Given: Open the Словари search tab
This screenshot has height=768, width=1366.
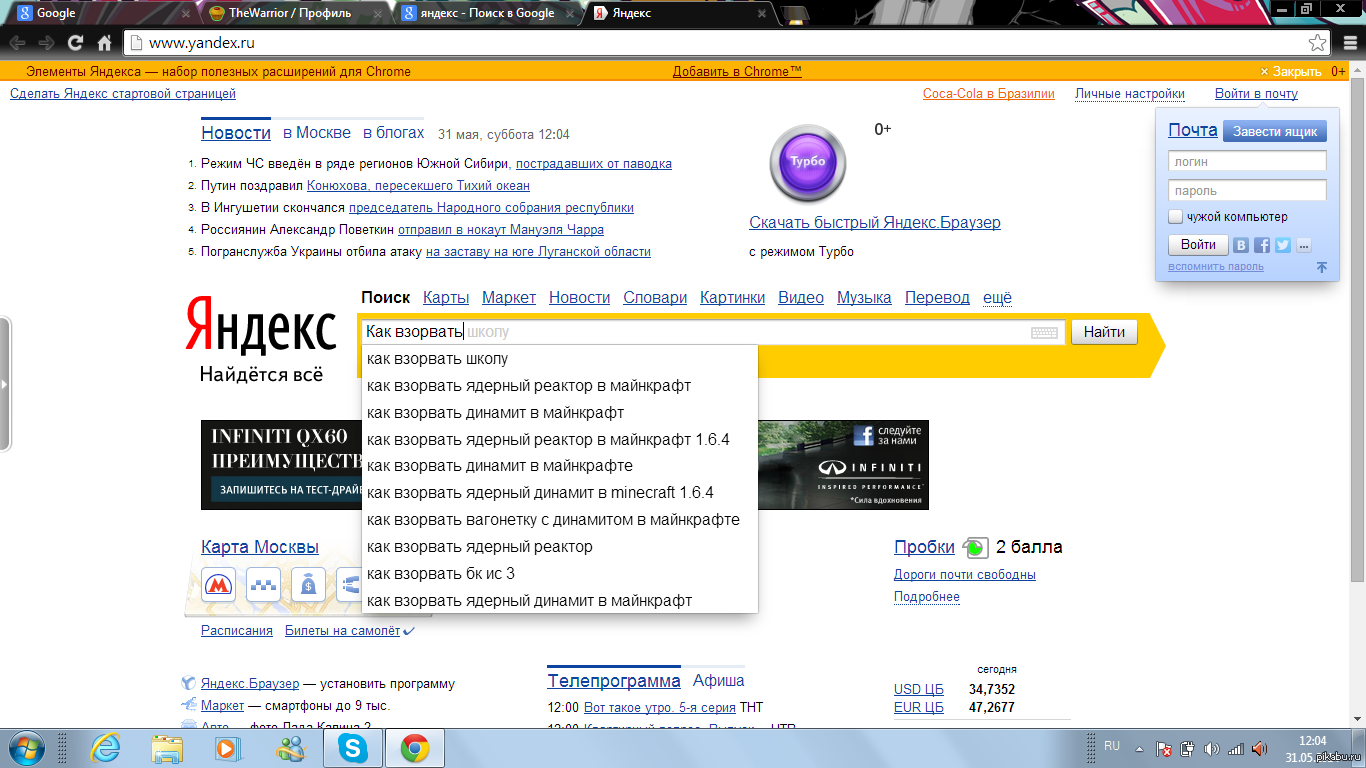Looking at the screenshot, I should 655,297.
